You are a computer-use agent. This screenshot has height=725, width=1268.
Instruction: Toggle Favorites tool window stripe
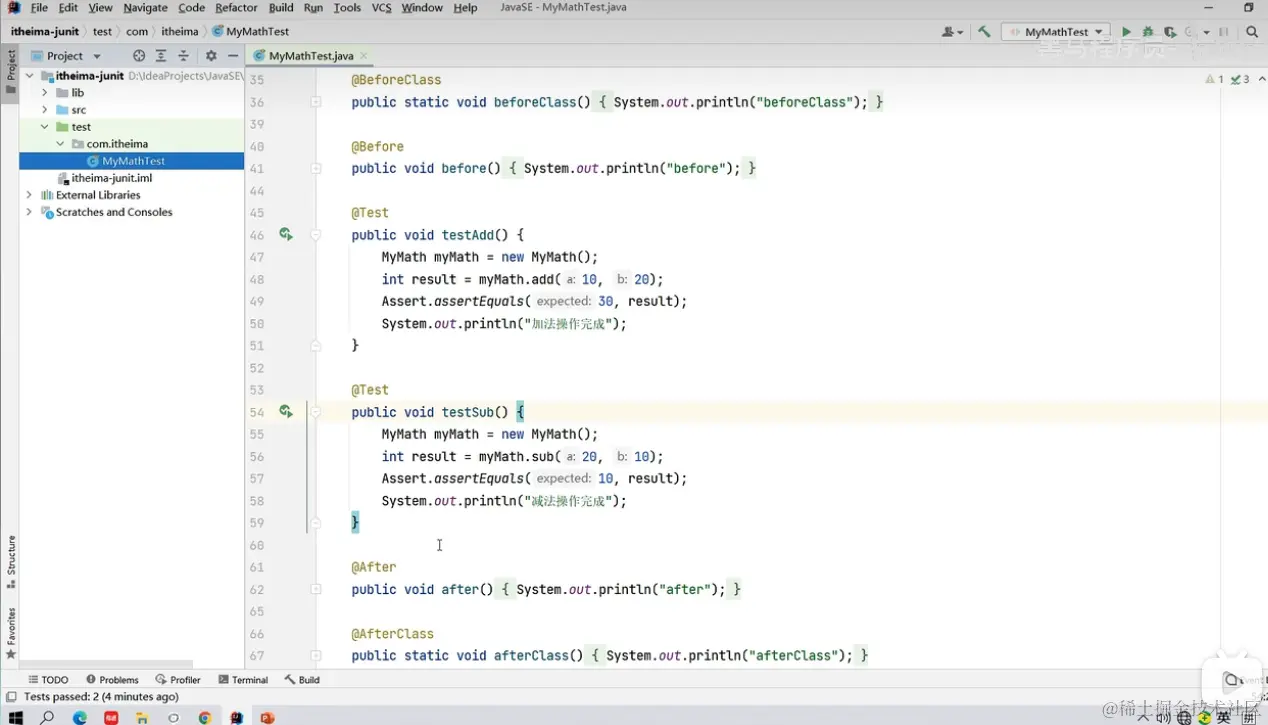pyautogui.click(x=10, y=633)
